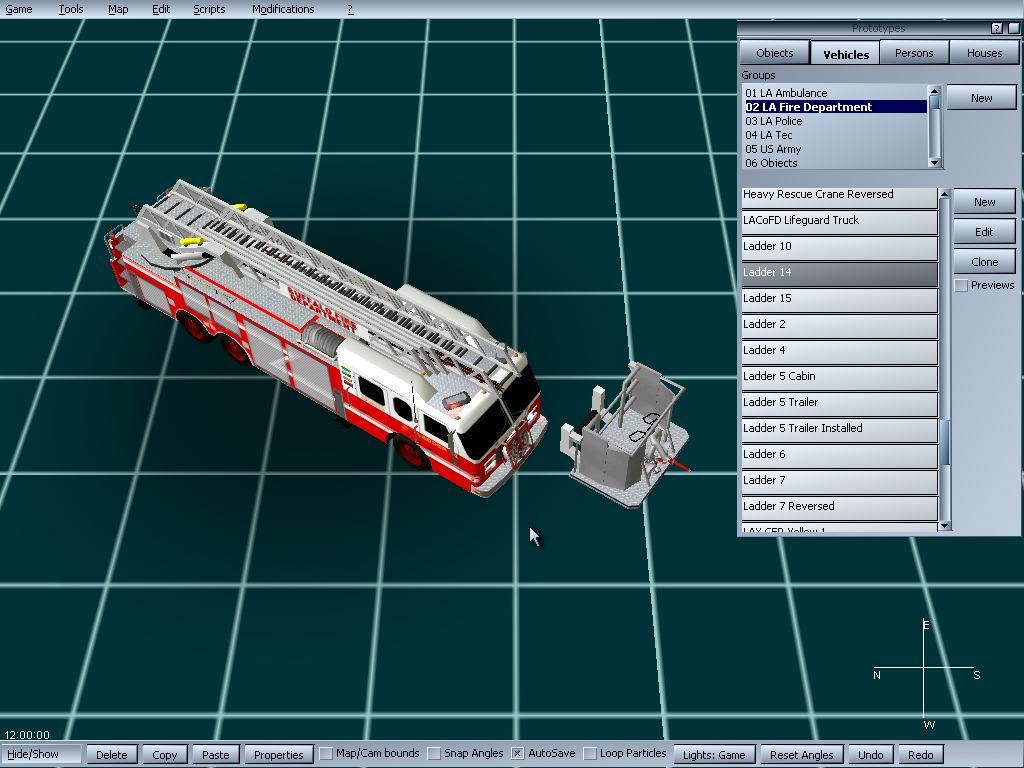
Task: Toggle Map/Cam bounds checkbox
Action: pyautogui.click(x=325, y=754)
